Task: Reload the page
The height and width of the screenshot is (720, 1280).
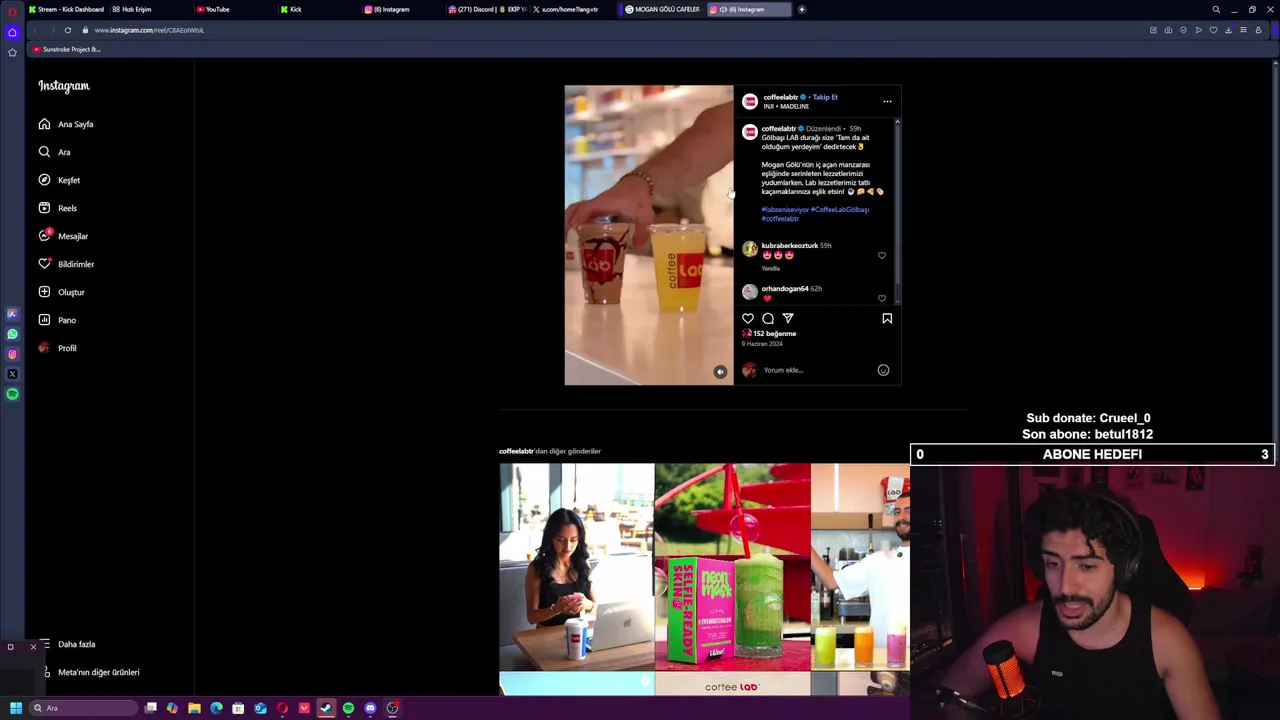Action: 68,30
